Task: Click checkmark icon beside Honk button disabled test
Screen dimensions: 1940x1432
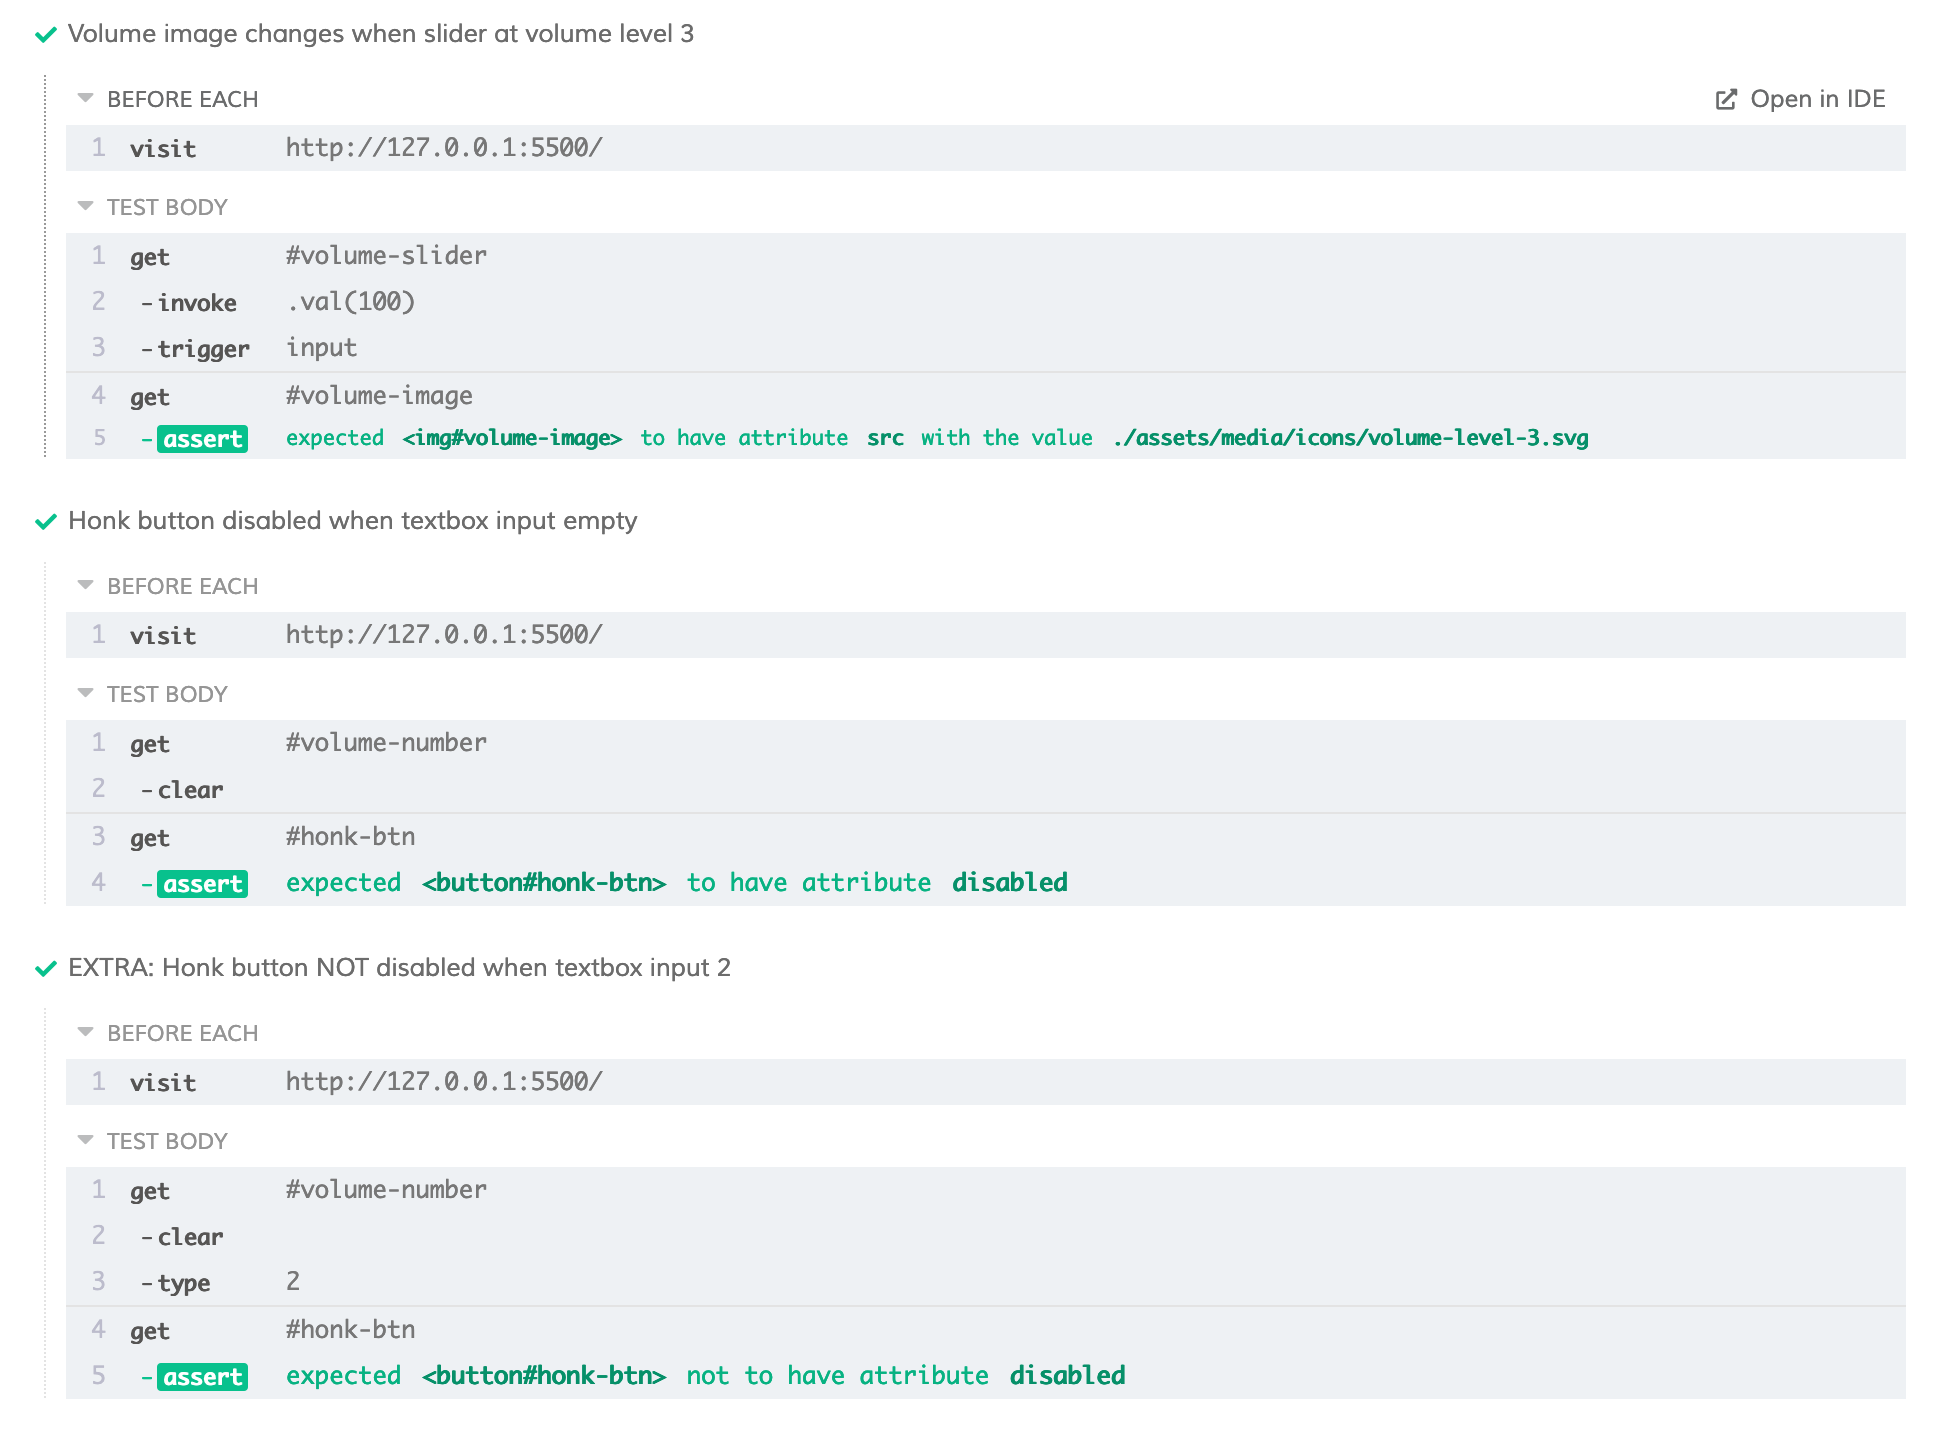Action: [x=46, y=522]
